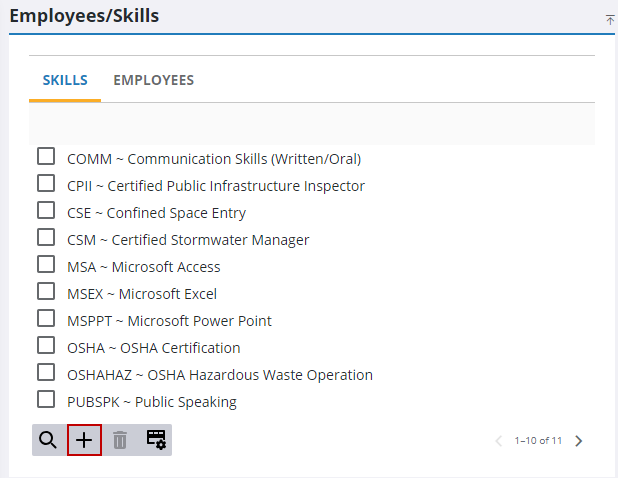Switch to the Employees tab
The height and width of the screenshot is (478, 618).
click(153, 80)
